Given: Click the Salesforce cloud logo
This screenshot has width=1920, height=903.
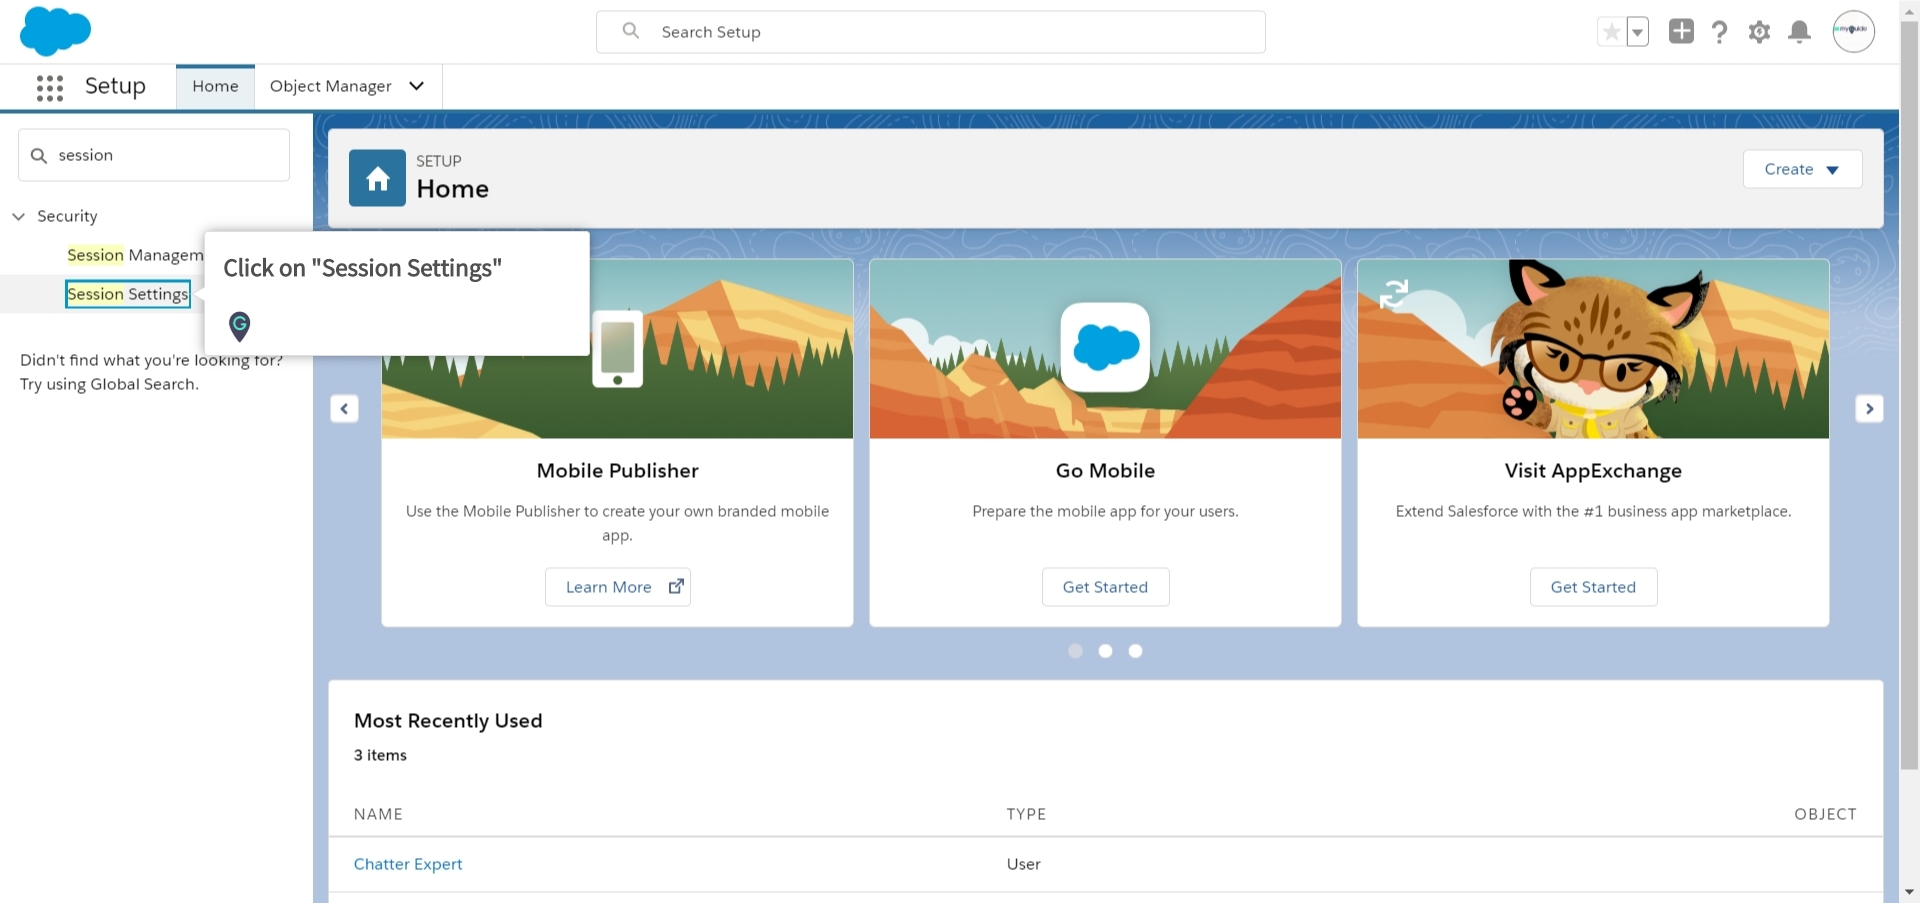Looking at the screenshot, I should (x=55, y=31).
